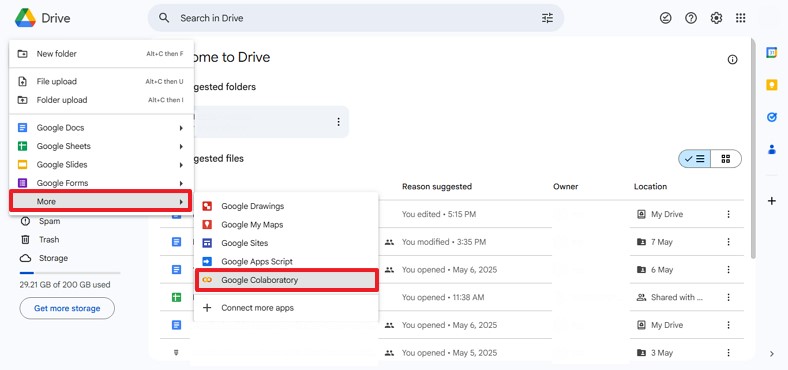Click 'You modified • 3:35 PM' cell

coord(444,242)
